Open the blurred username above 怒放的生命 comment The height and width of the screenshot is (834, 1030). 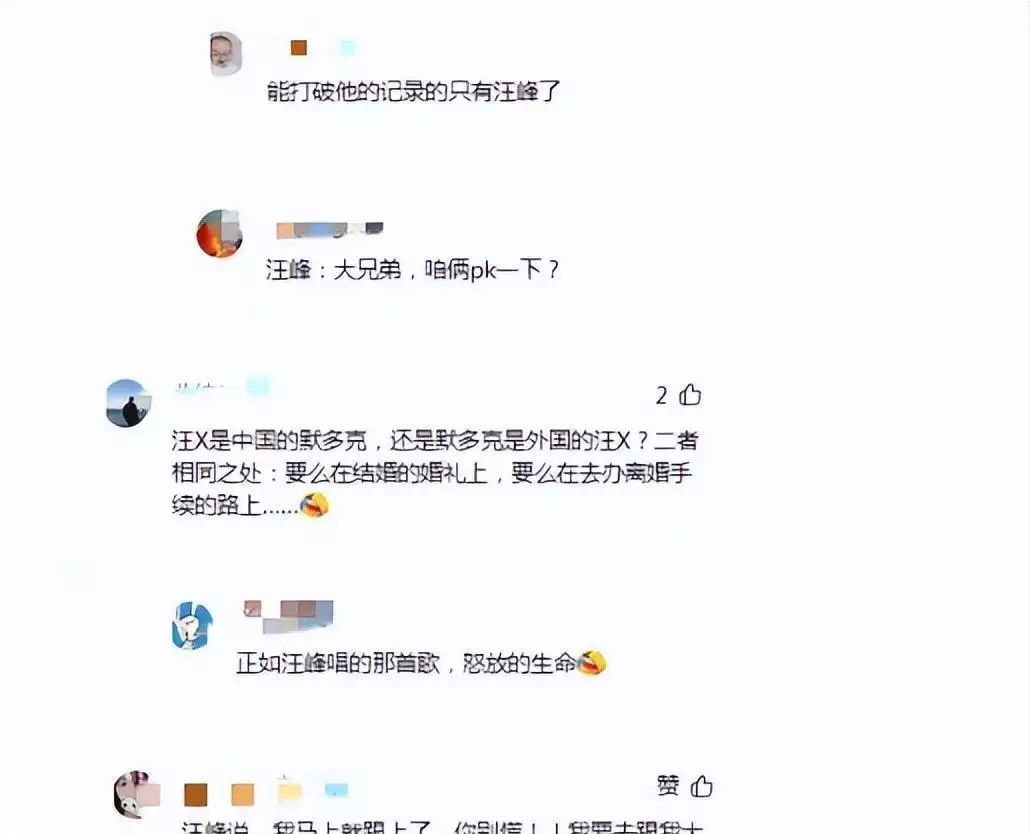pyautogui.click(x=288, y=616)
